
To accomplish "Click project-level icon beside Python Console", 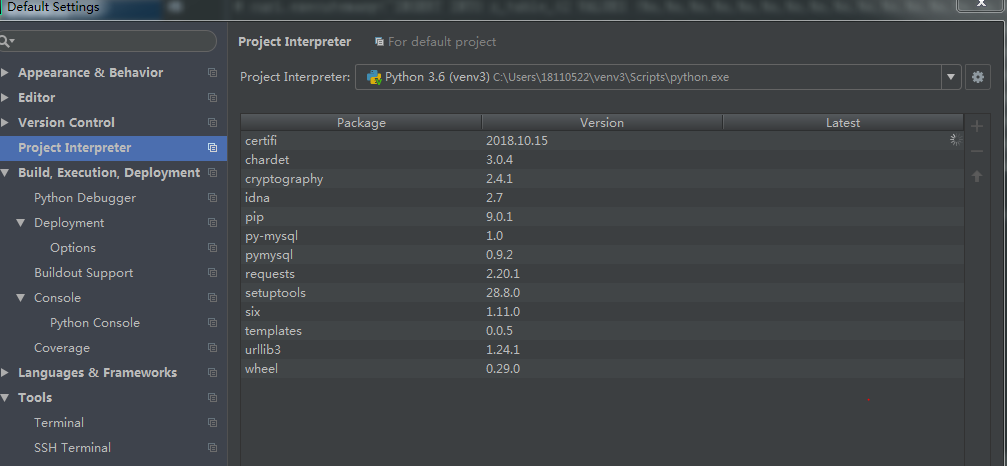I will 213,323.
